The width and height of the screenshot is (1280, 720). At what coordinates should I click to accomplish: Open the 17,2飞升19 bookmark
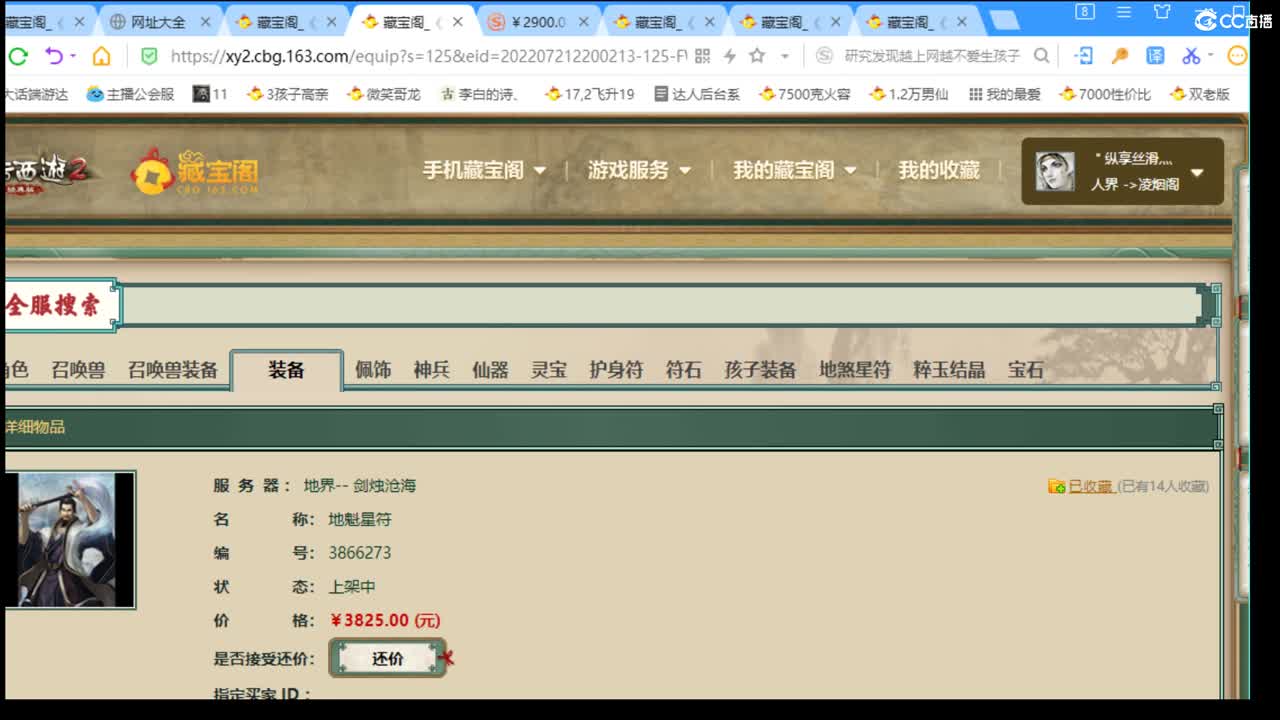click(x=590, y=94)
